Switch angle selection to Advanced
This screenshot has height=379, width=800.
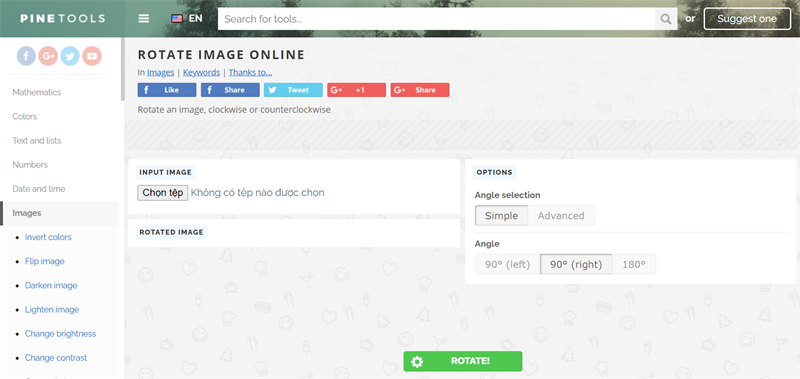[561, 215]
